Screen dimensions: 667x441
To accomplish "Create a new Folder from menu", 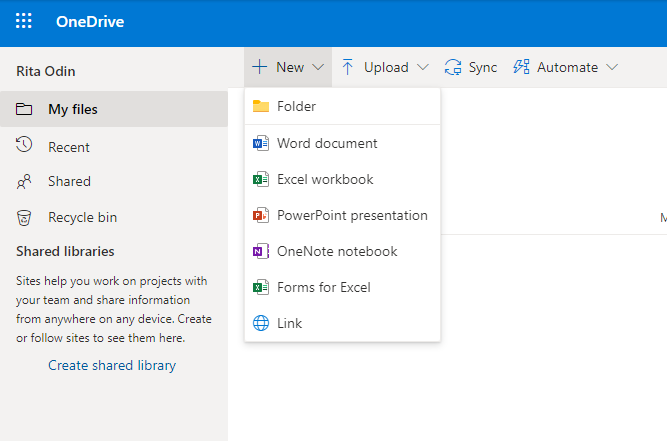I will [x=342, y=106].
